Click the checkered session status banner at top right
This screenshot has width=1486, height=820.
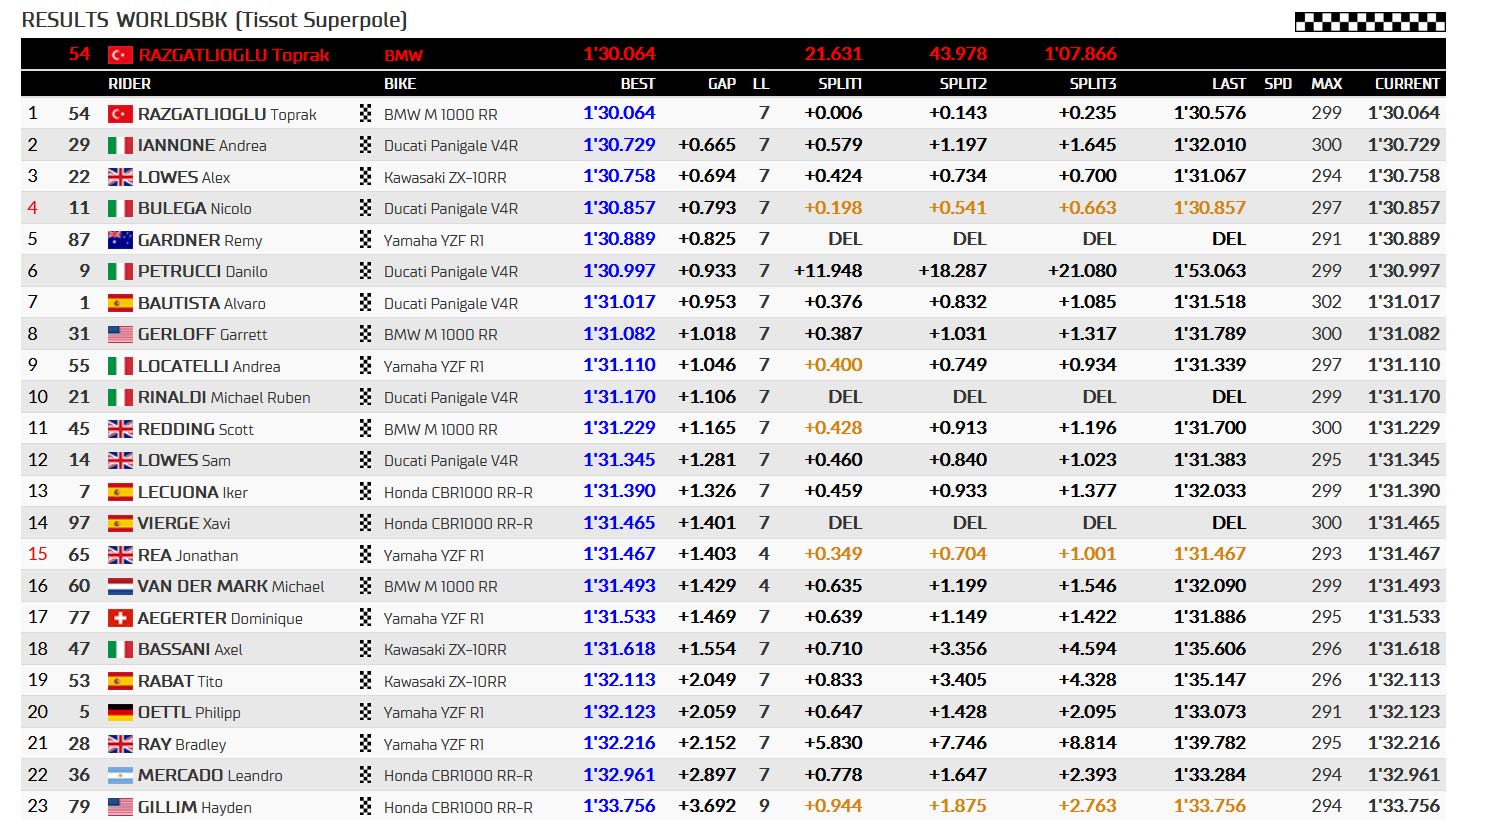point(1370,21)
